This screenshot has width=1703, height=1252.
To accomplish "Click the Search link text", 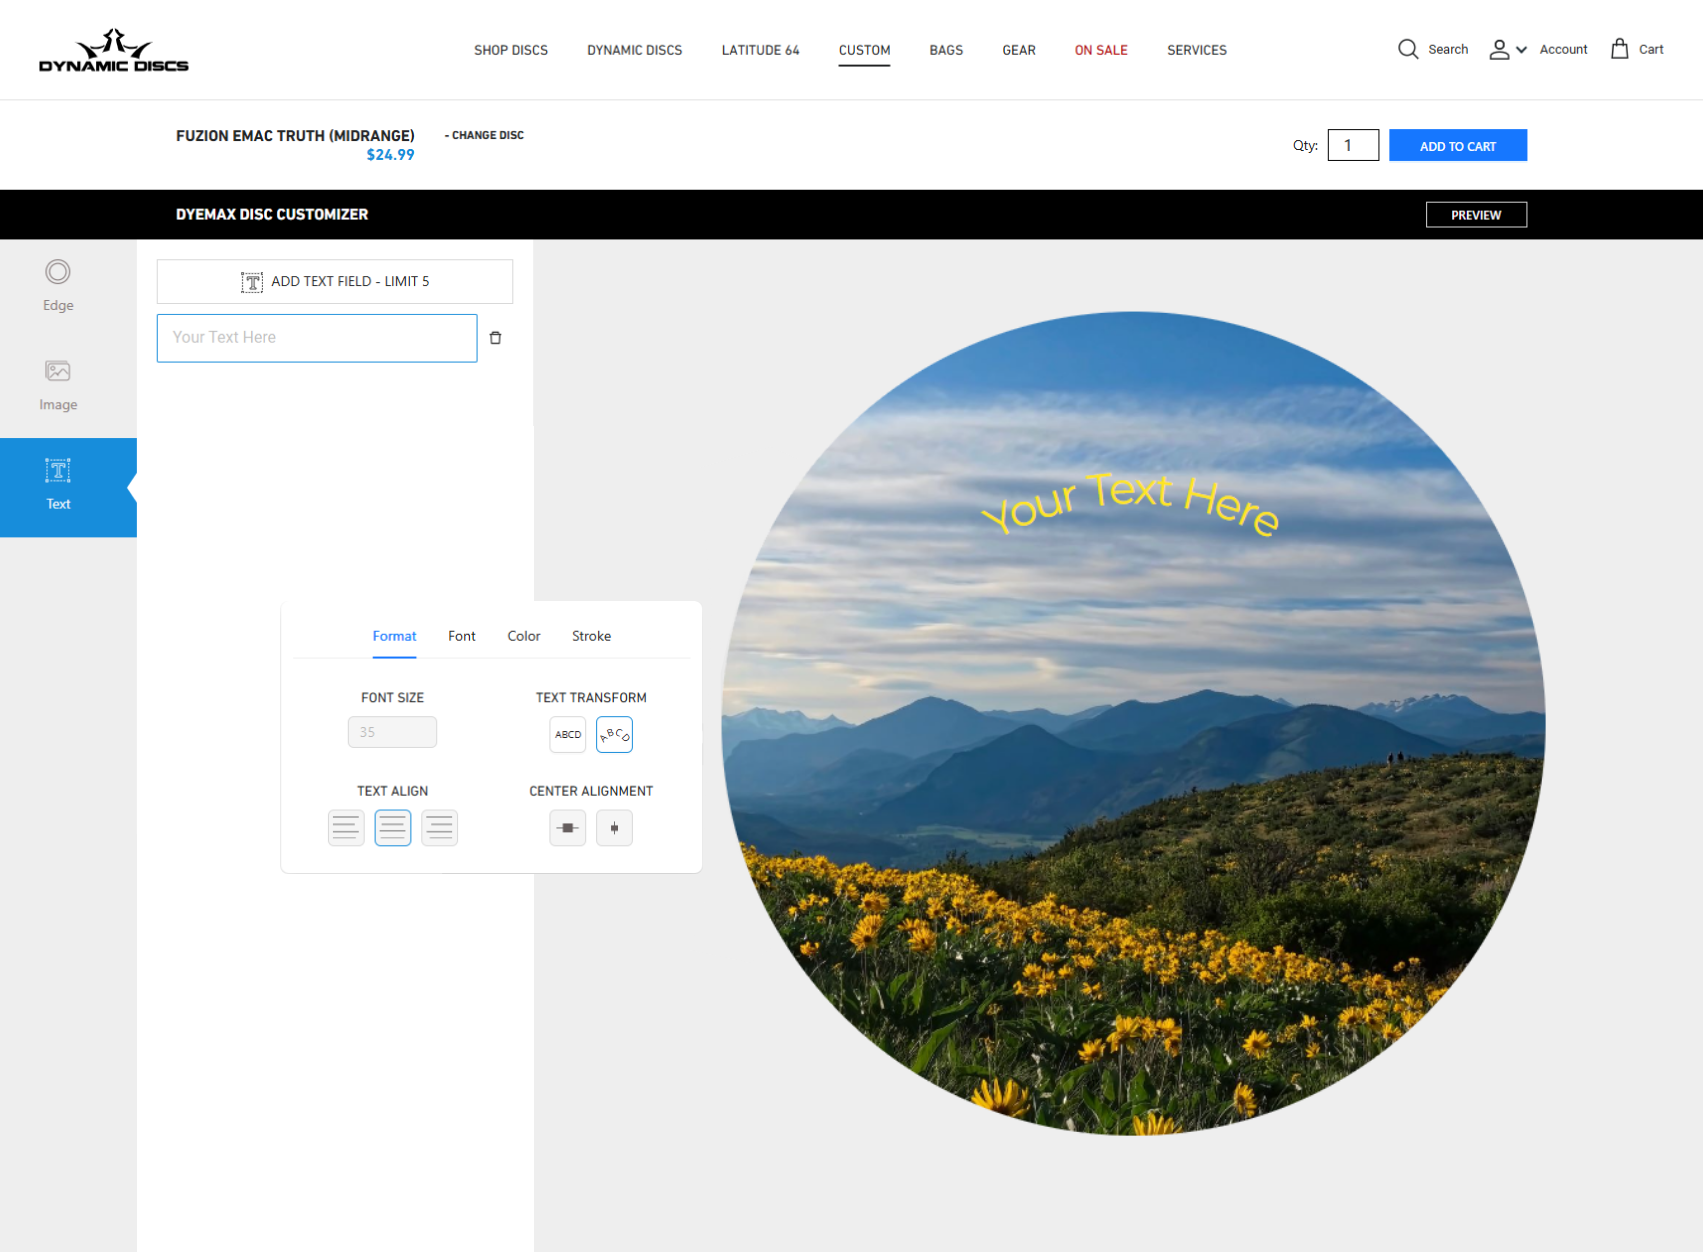I will (x=1448, y=49).
